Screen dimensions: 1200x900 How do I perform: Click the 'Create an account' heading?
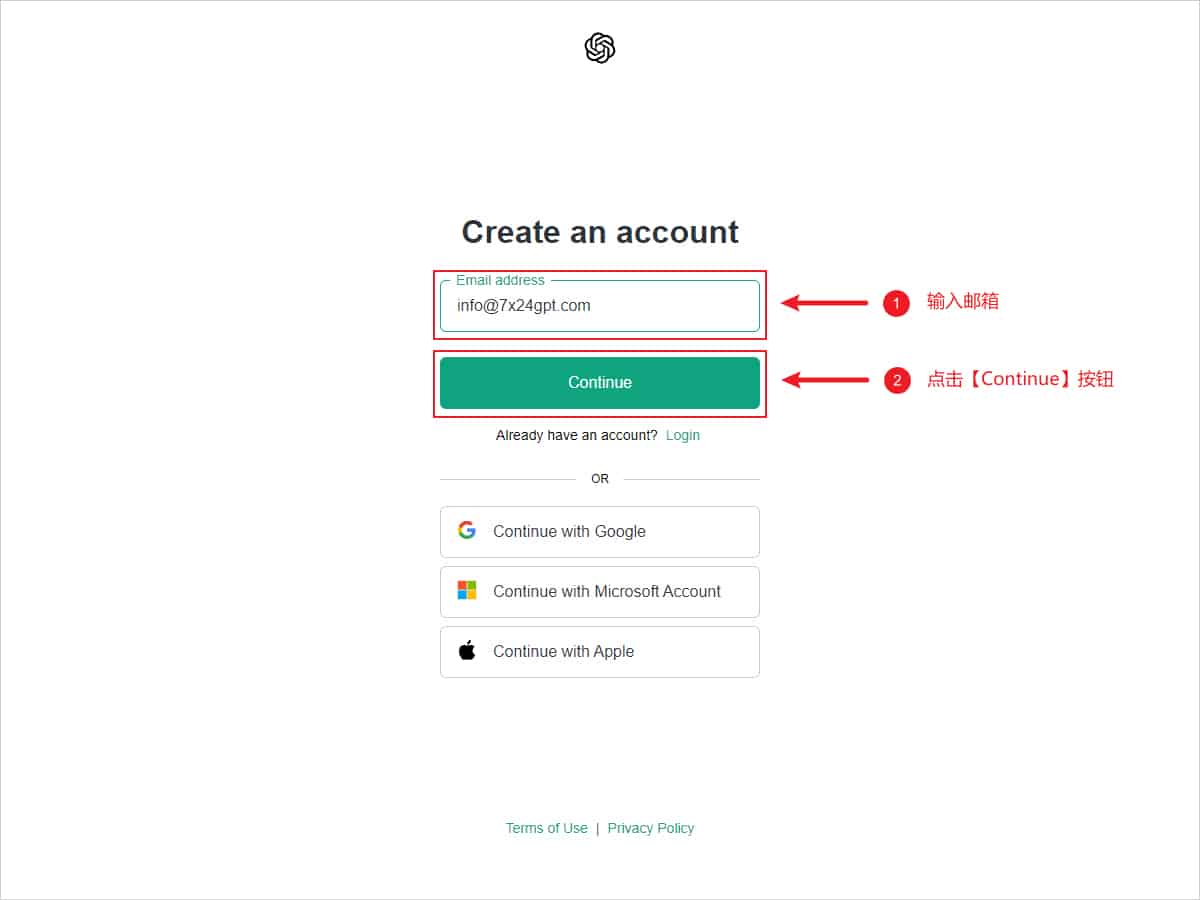tap(600, 232)
